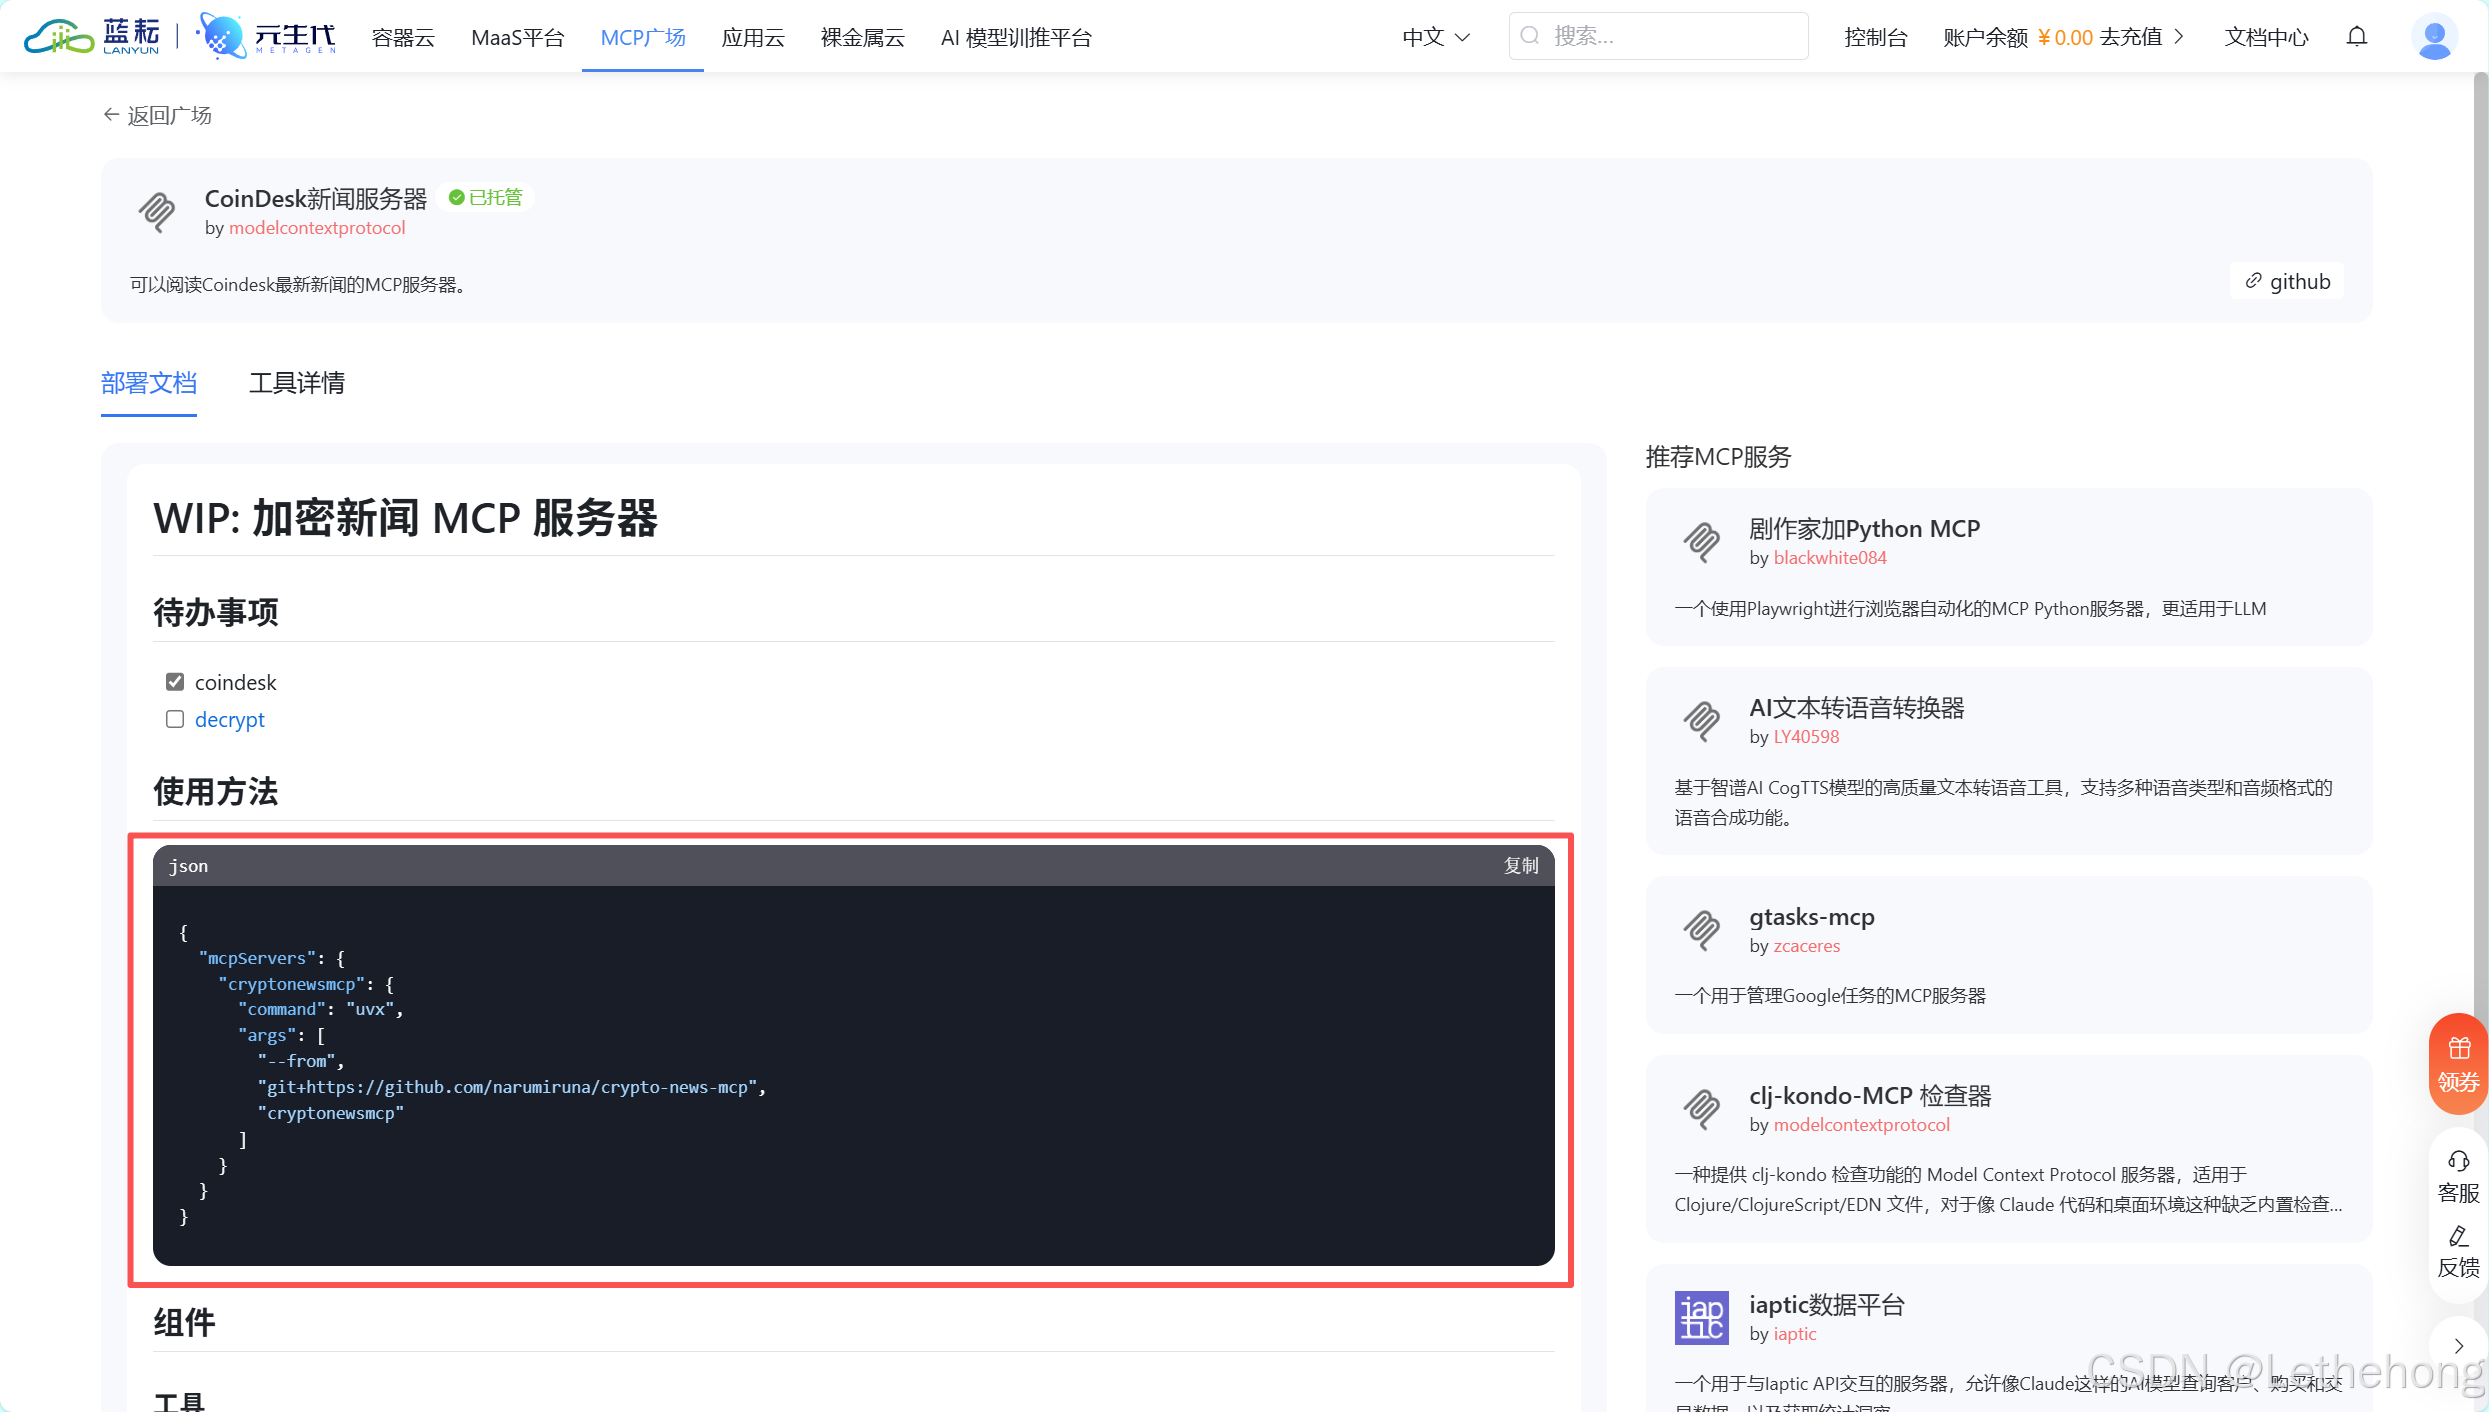2489x1412 pixels.
Task: Check the decrypt checkbox
Action: coord(175,718)
